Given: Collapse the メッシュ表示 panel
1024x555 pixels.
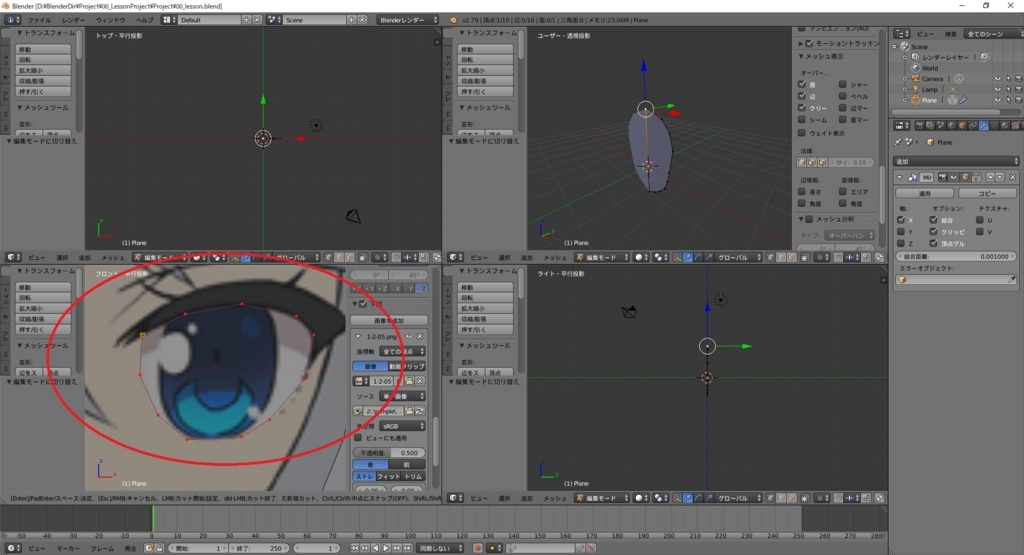Looking at the screenshot, I should (x=801, y=57).
